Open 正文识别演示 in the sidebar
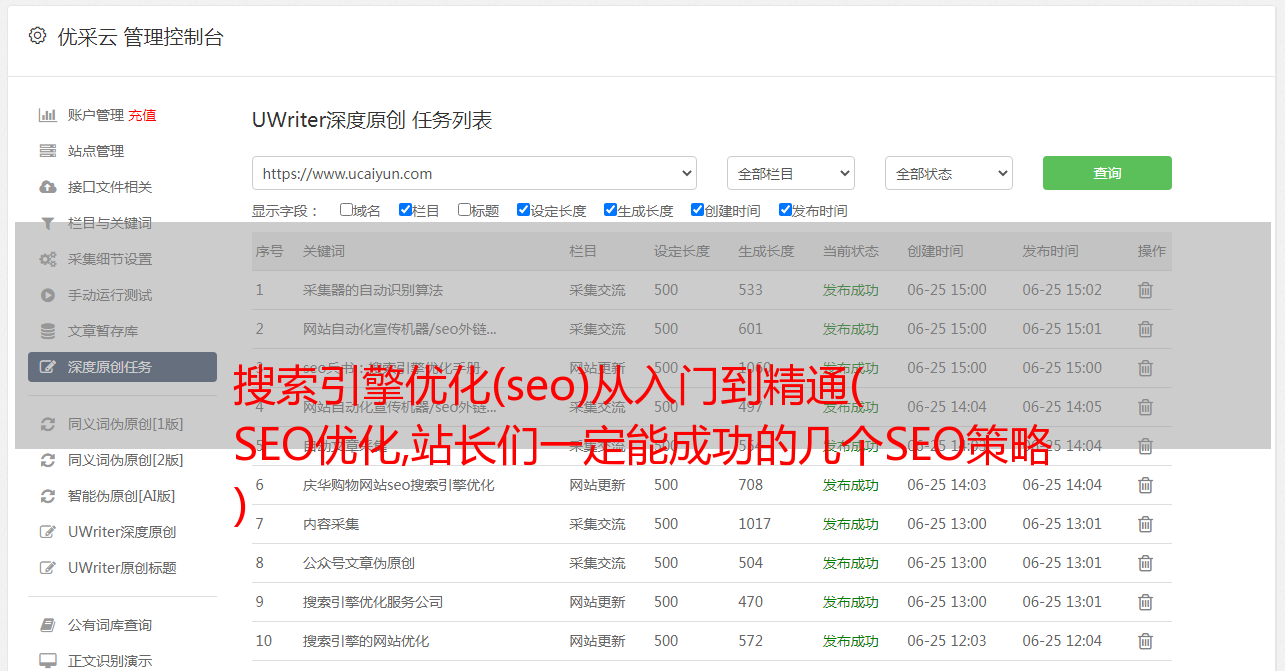This screenshot has width=1285, height=671. (x=110, y=661)
